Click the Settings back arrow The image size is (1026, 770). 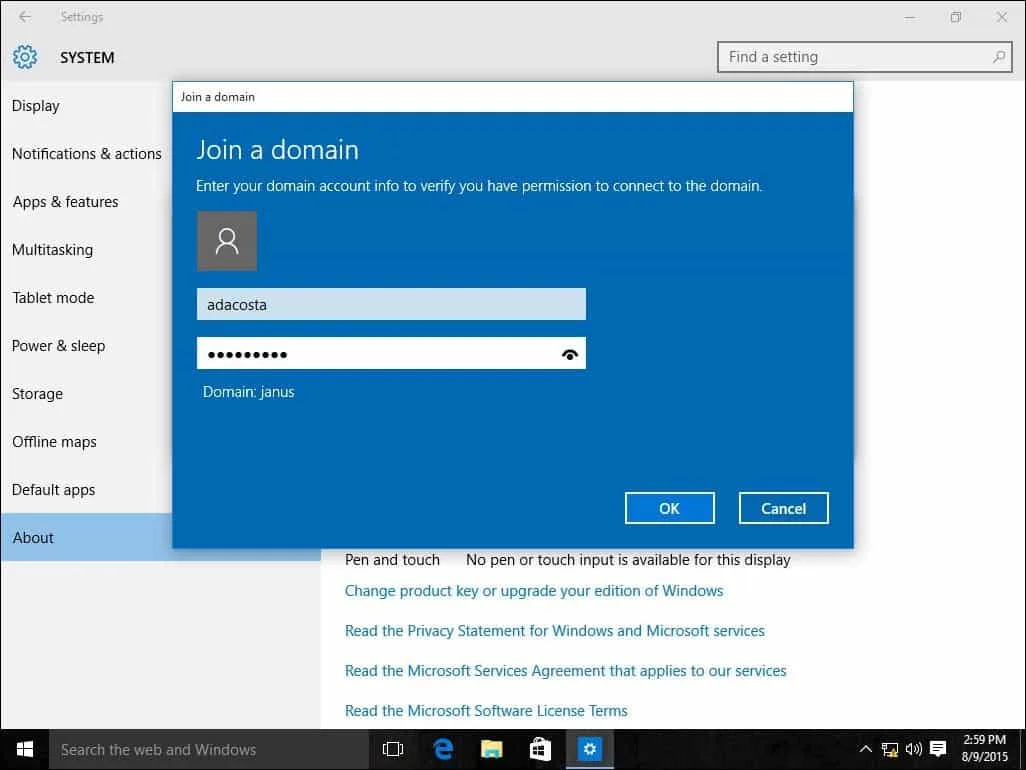pyautogui.click(x=25, y=16)
